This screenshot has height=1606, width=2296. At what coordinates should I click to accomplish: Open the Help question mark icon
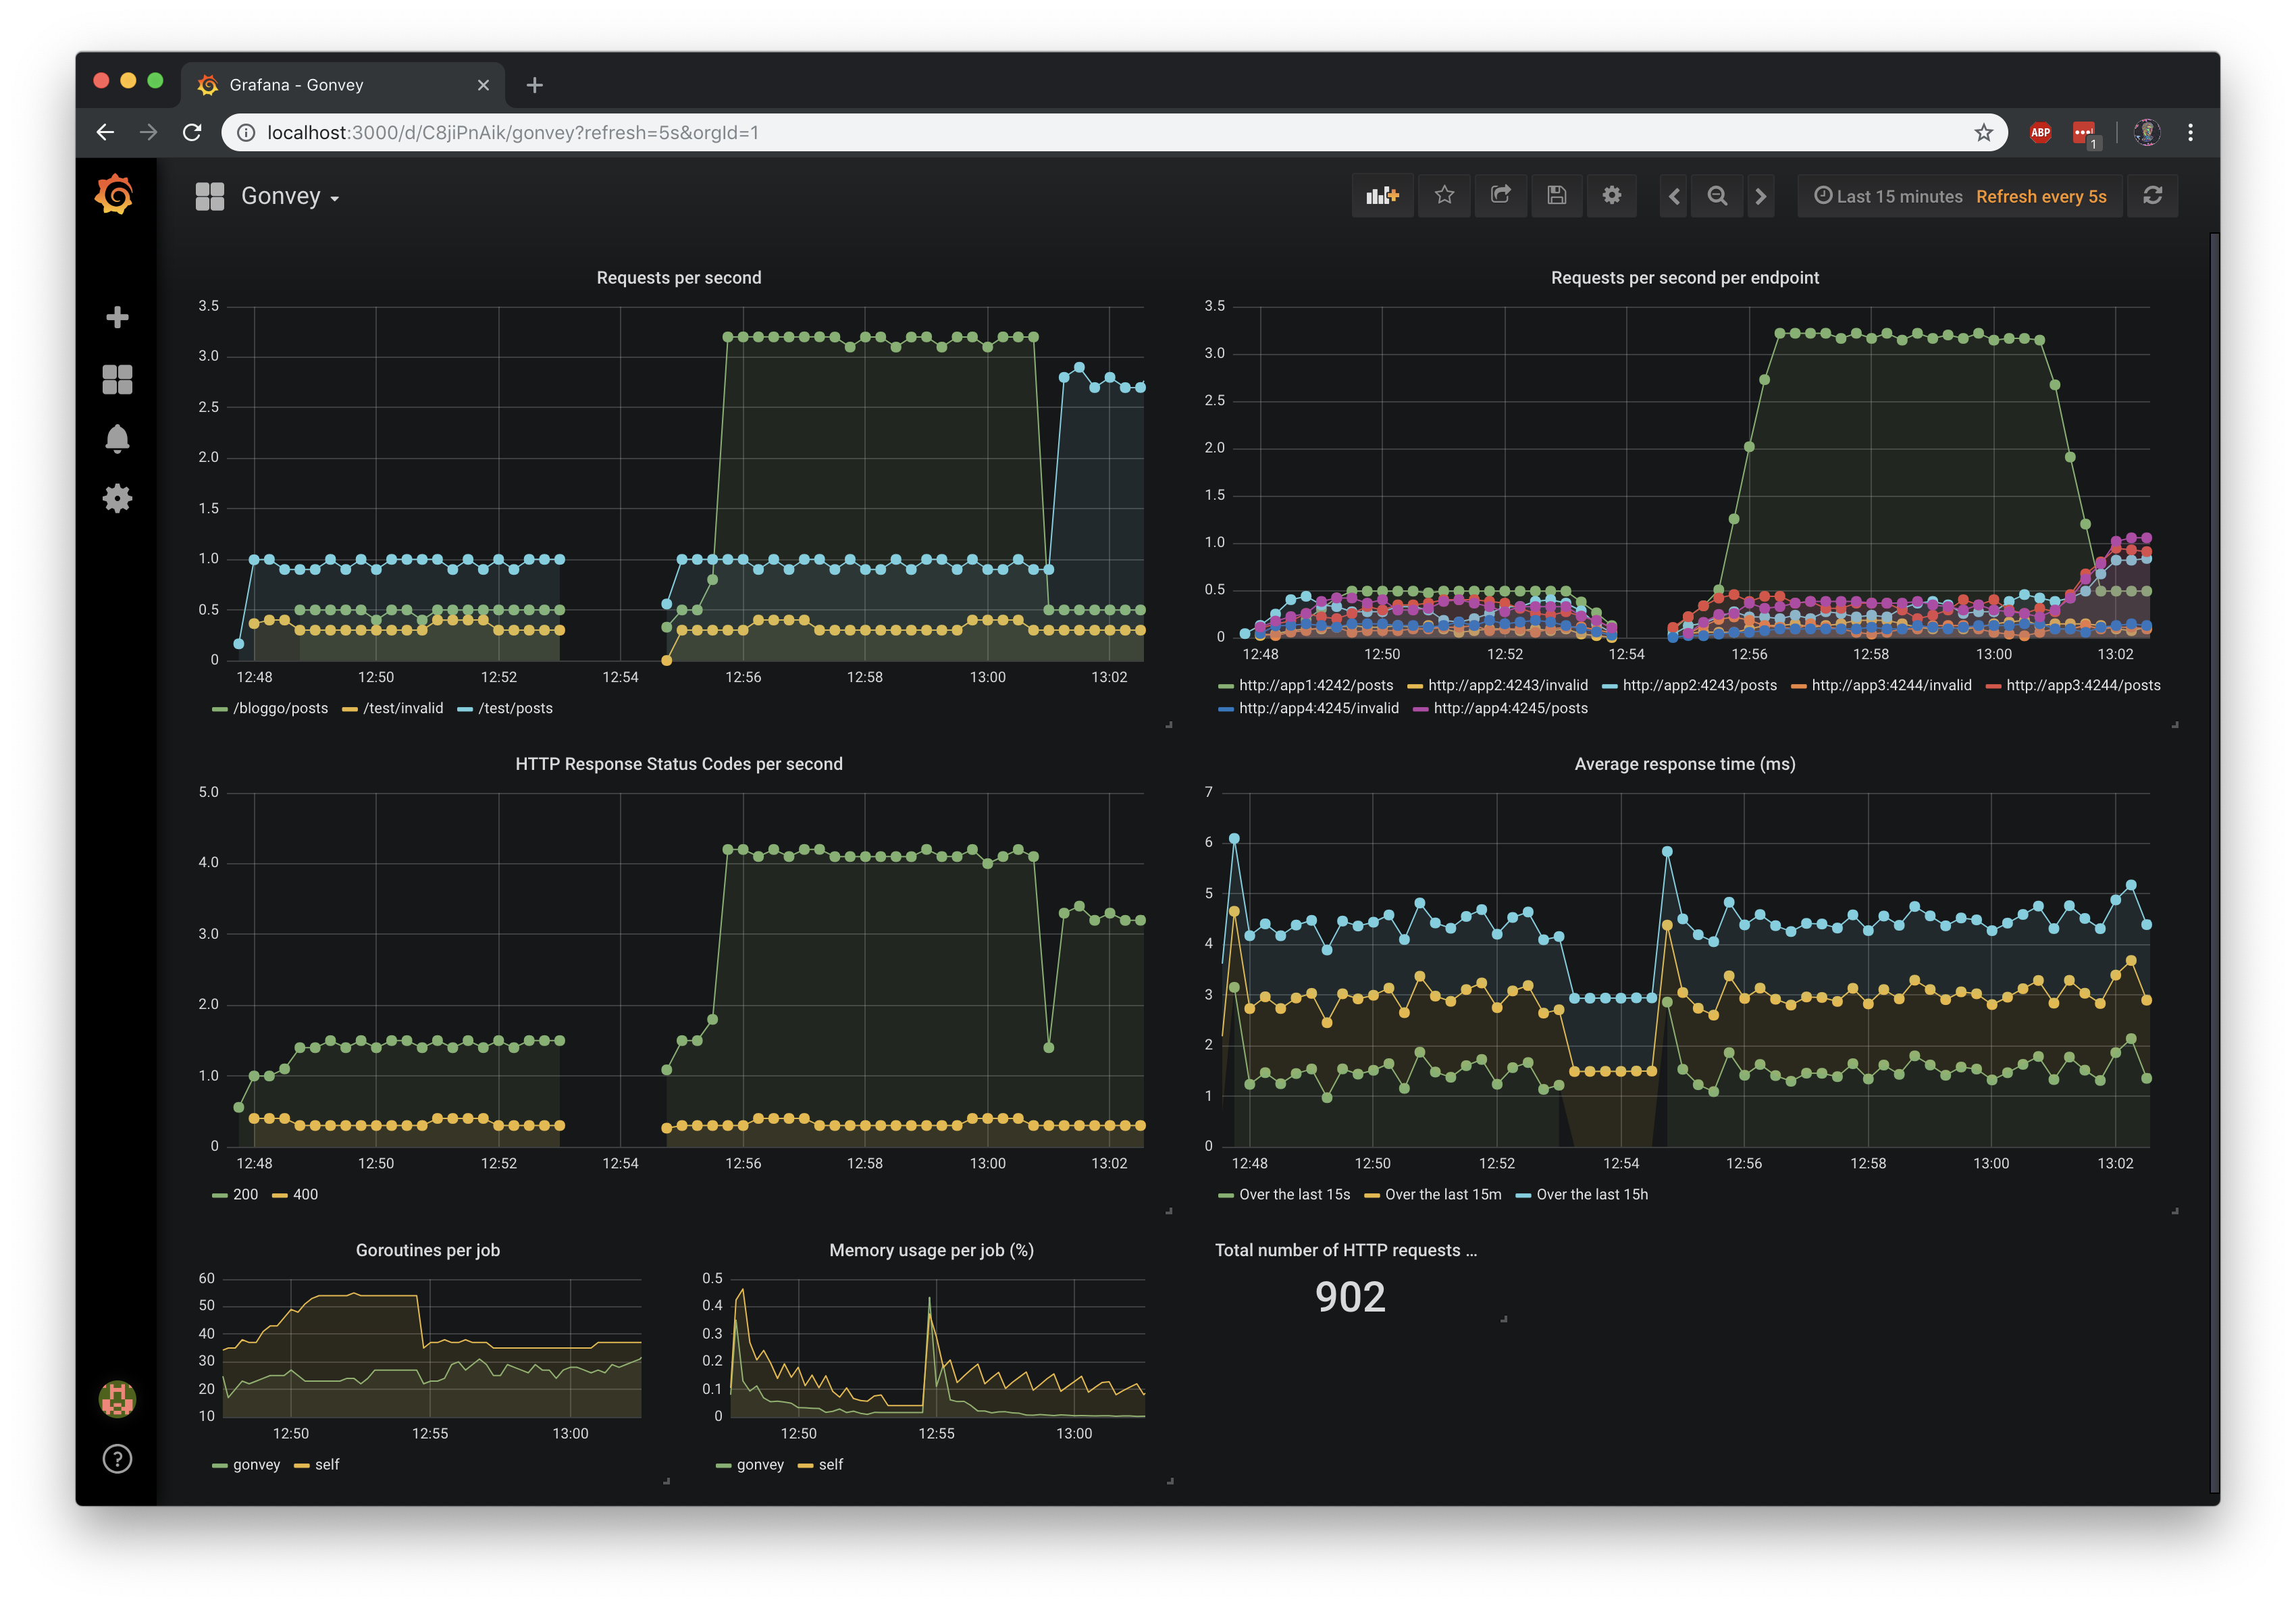(117, 1459)
